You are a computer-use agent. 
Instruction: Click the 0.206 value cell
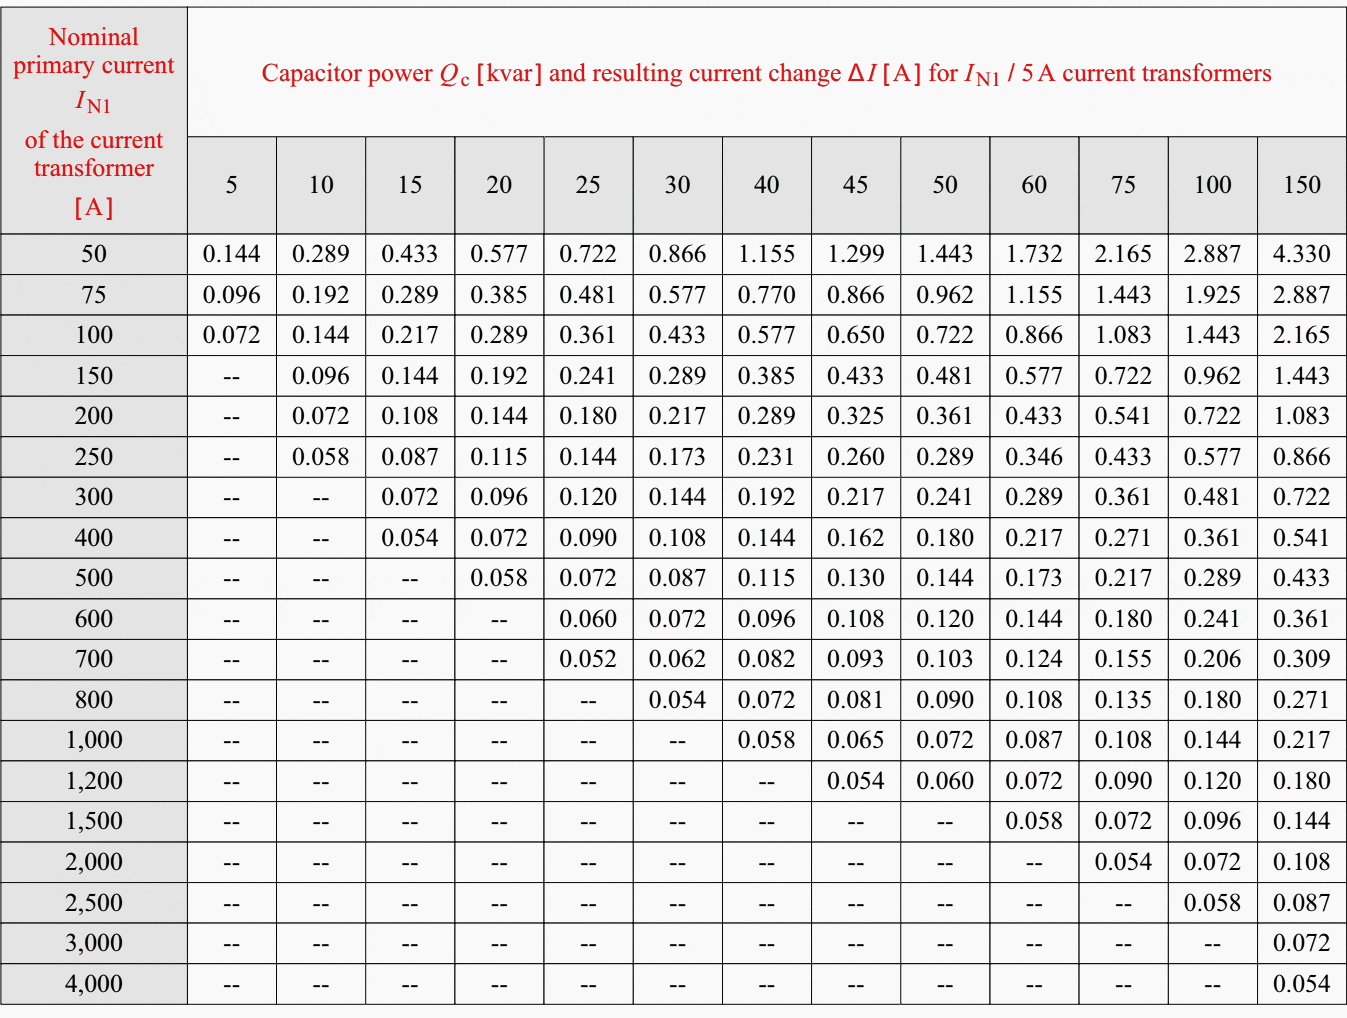(x=1212, y=660)
